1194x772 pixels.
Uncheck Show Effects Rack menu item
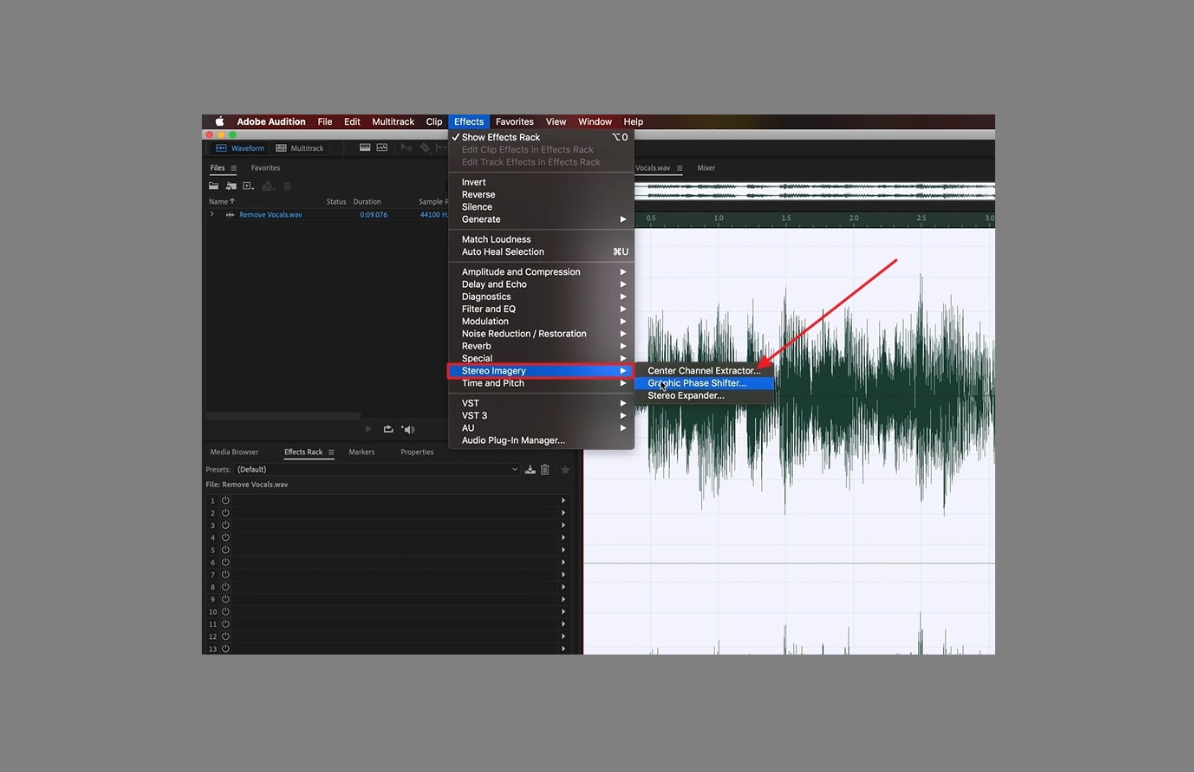pyautogui.click(x=500, y=137)
